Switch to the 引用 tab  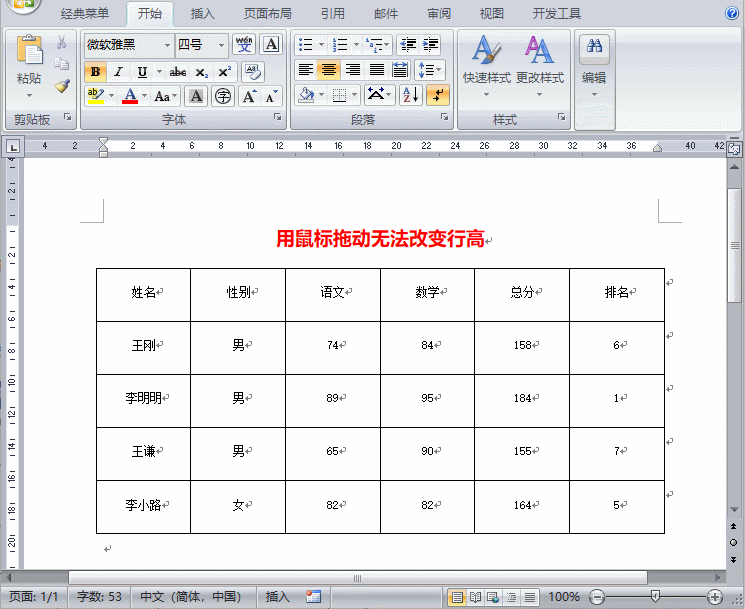point(333,13)
